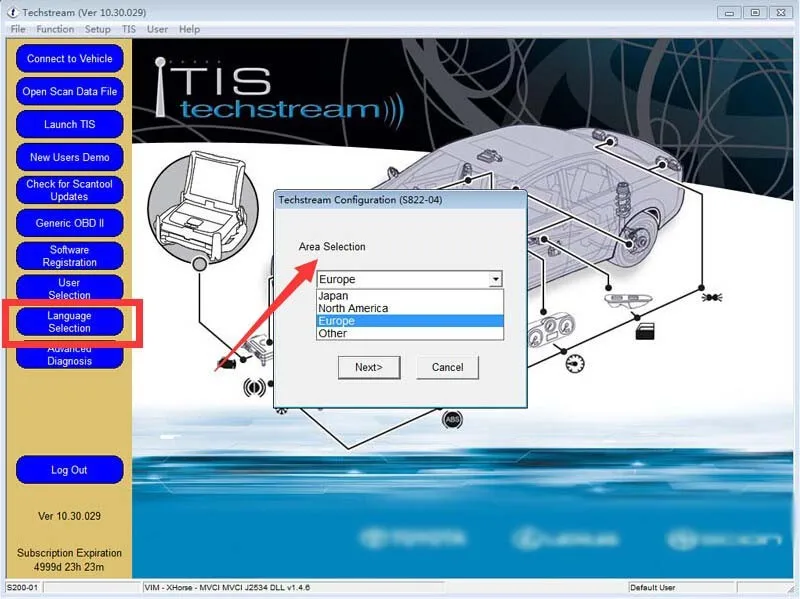Click the laptop scantool illustration

pyautogui.click(x=204, y=206)
